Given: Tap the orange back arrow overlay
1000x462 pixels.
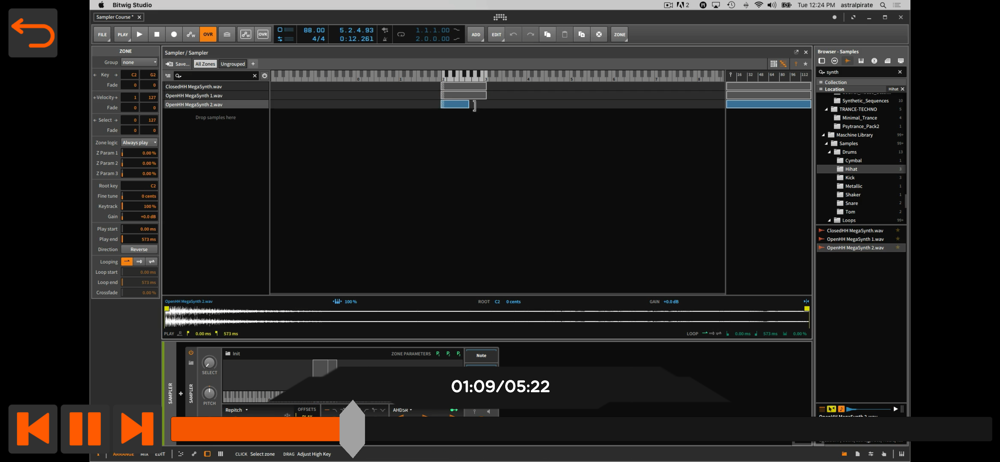Looking at the screenshot, I should tap(33, 33).
